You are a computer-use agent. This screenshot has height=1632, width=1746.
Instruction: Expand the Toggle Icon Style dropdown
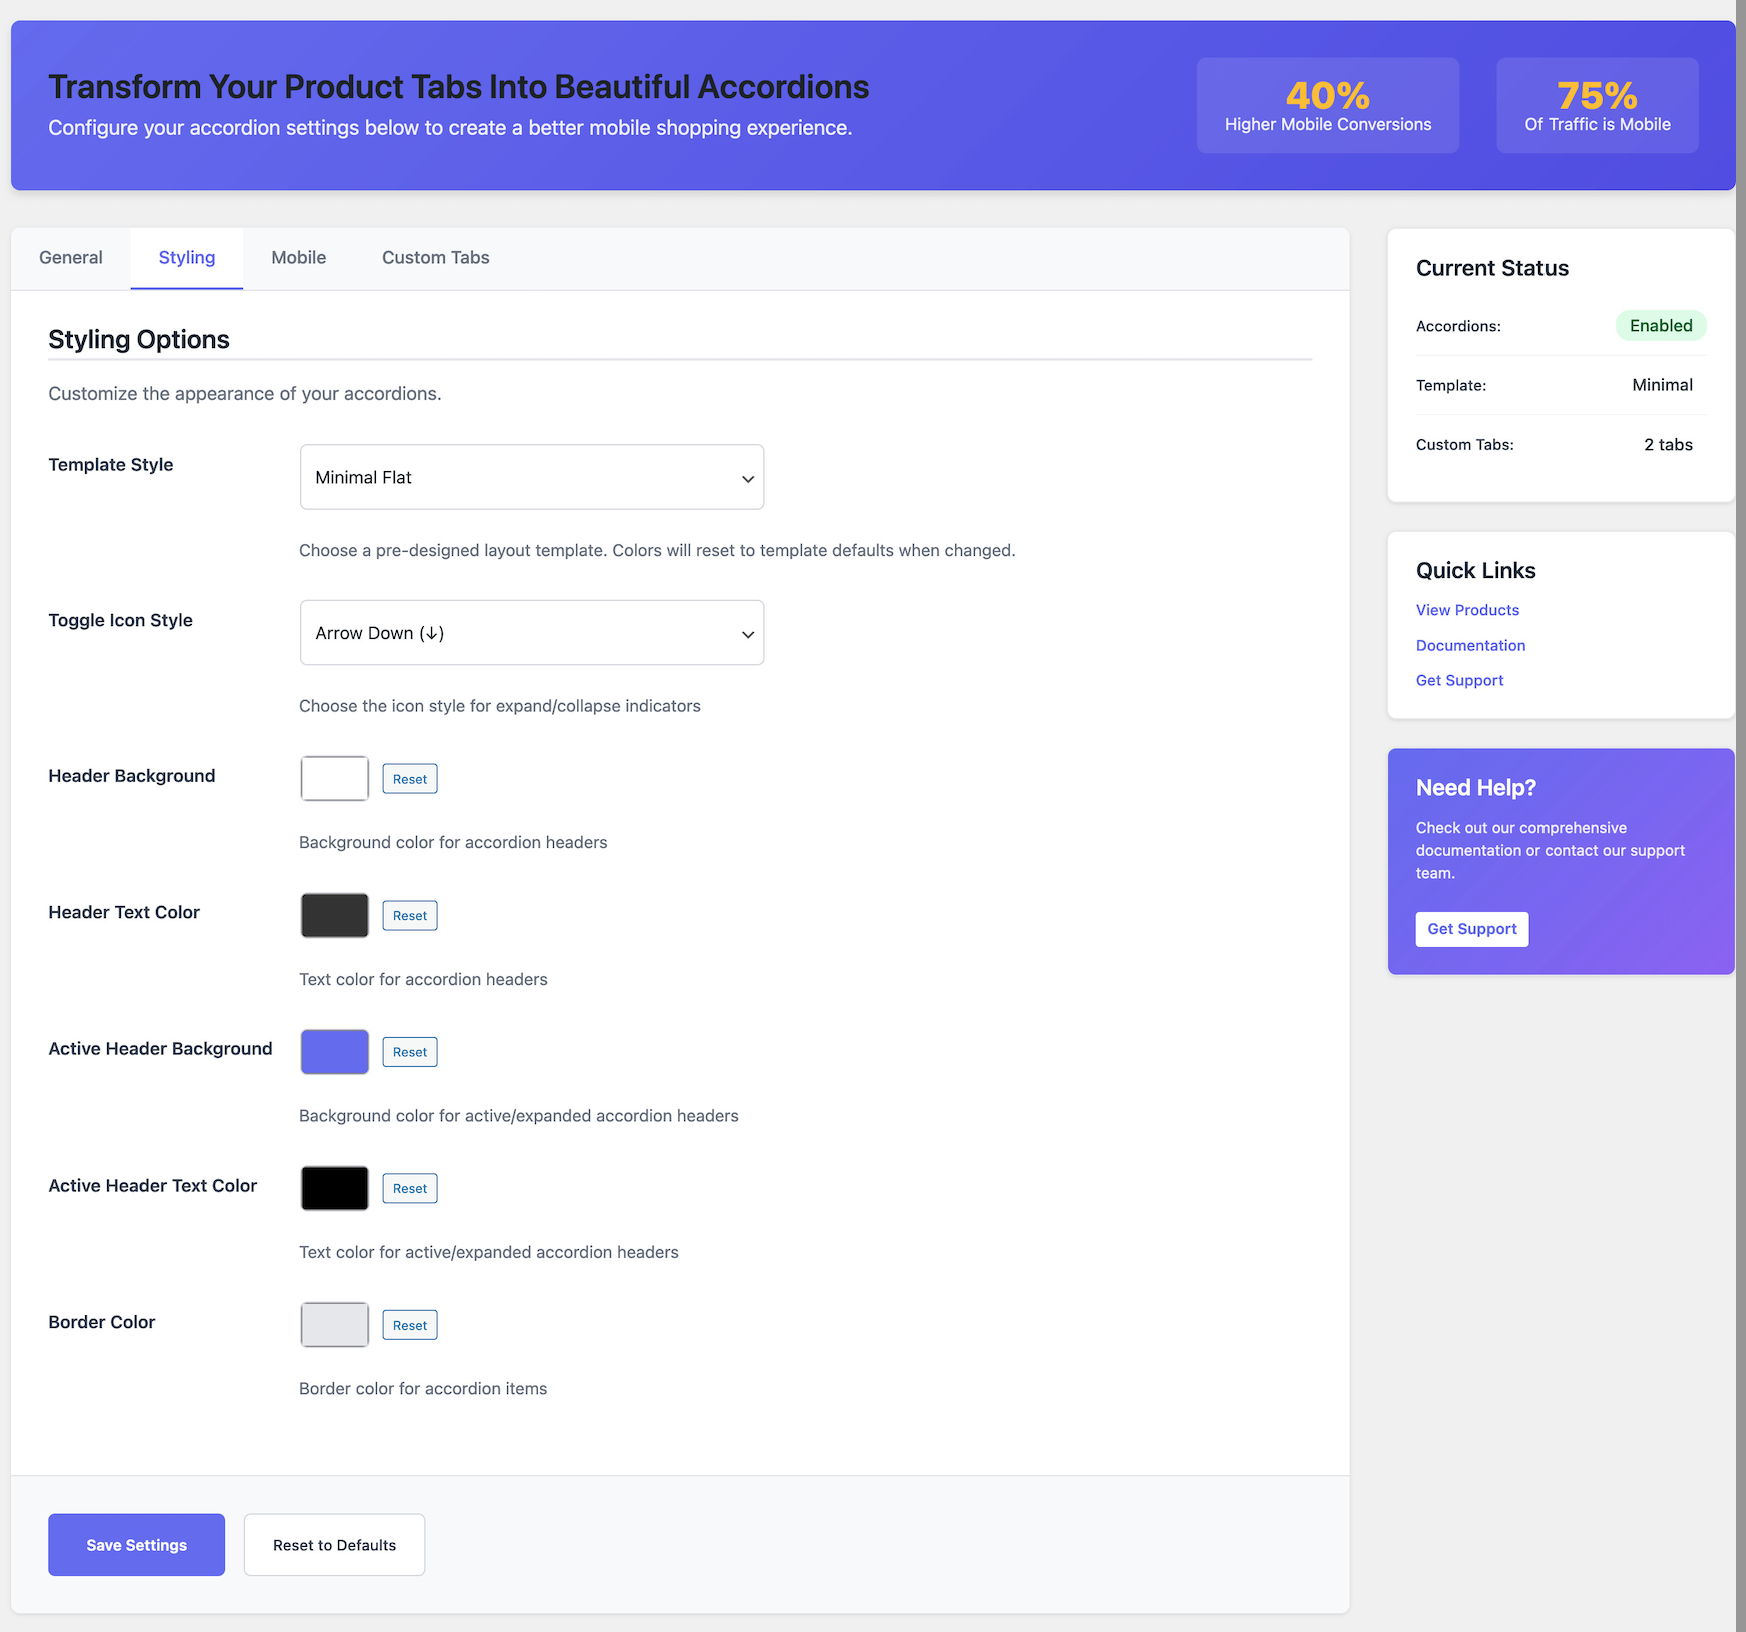532,633
